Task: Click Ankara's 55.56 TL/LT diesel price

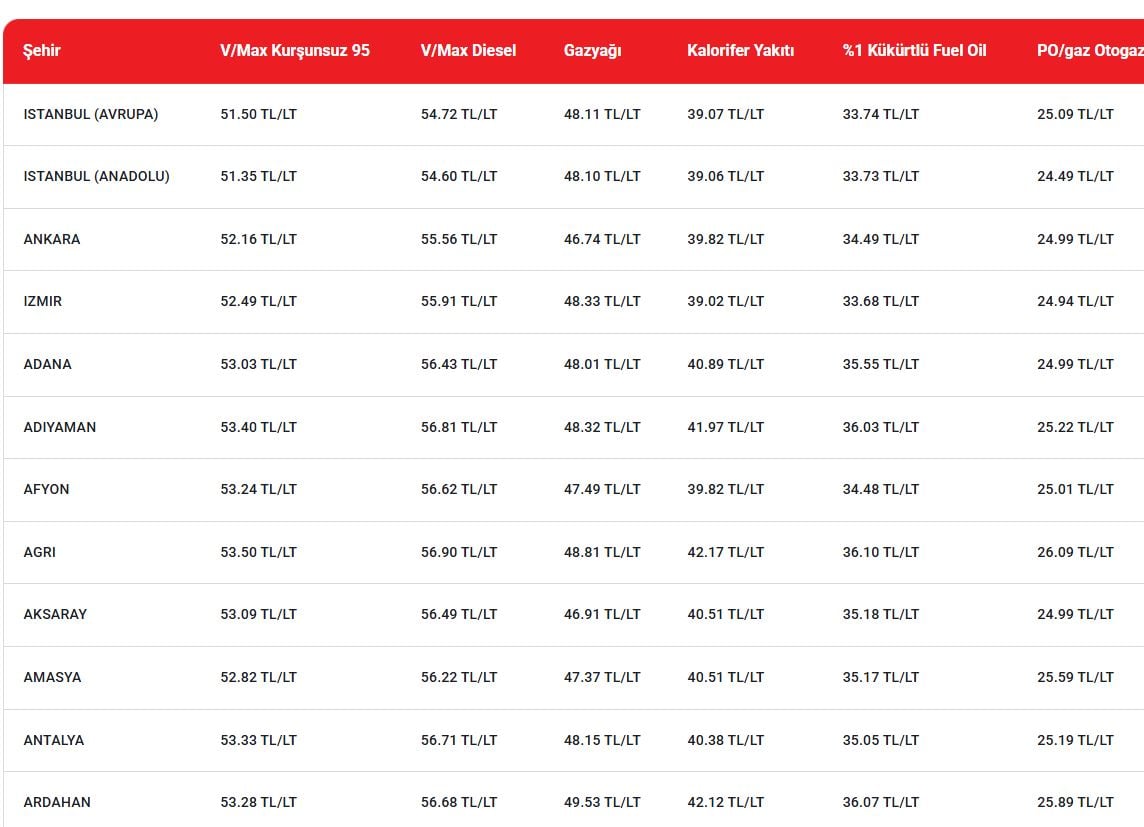Action: [x=459, y=239]
